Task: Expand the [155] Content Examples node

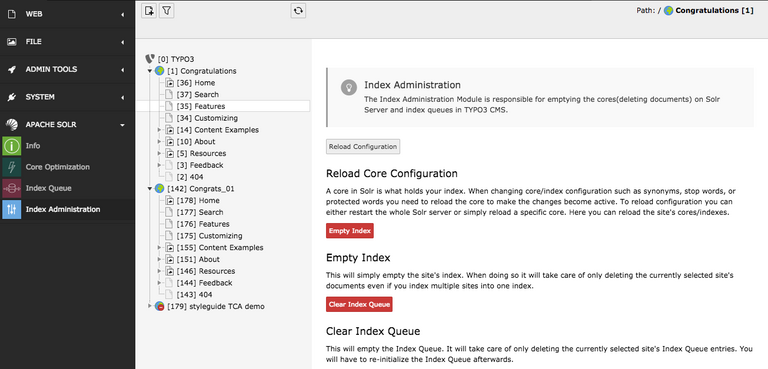Action: [x=159, y=247]
